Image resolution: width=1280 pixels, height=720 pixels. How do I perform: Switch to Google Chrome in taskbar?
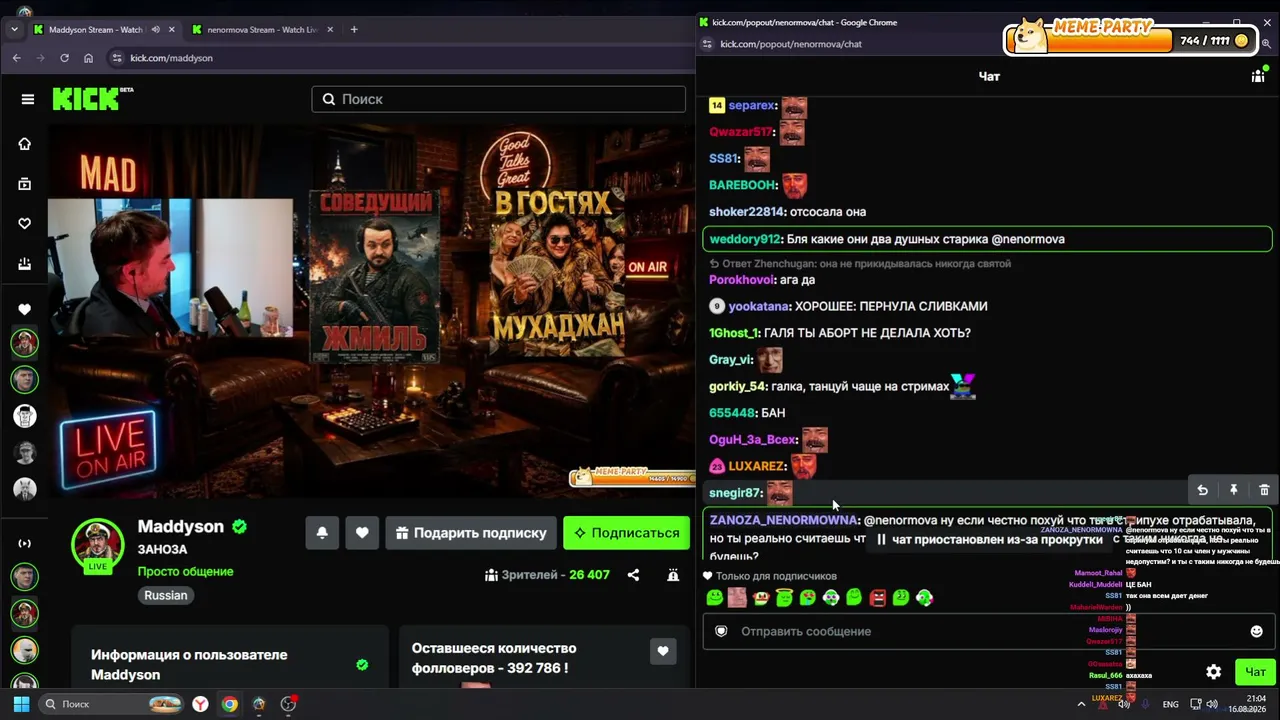230,704
